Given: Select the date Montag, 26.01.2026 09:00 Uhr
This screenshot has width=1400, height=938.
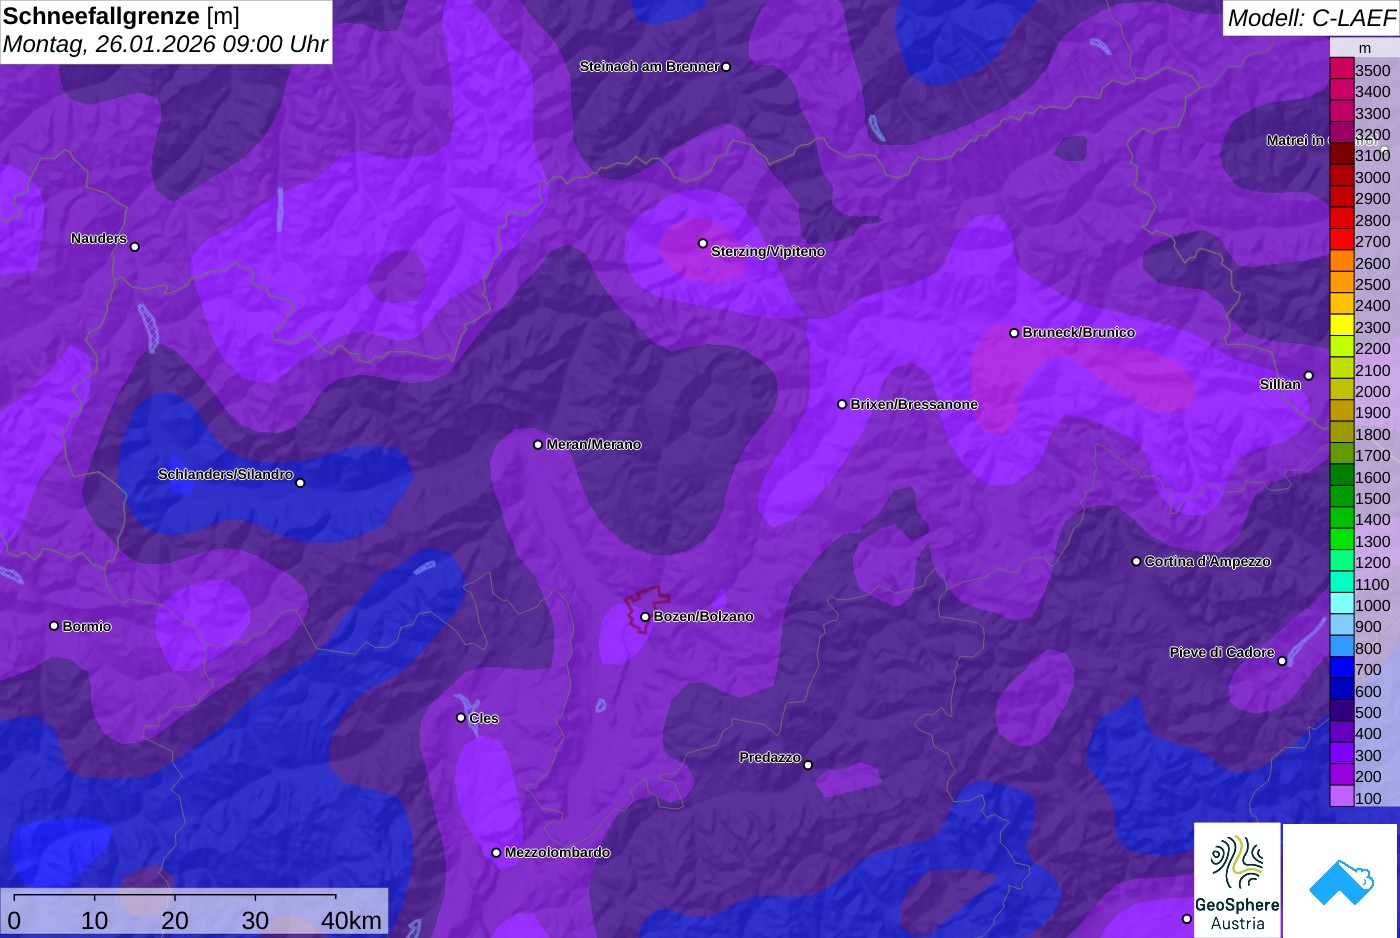Looking at the screenshot, I should click(166, 45).
